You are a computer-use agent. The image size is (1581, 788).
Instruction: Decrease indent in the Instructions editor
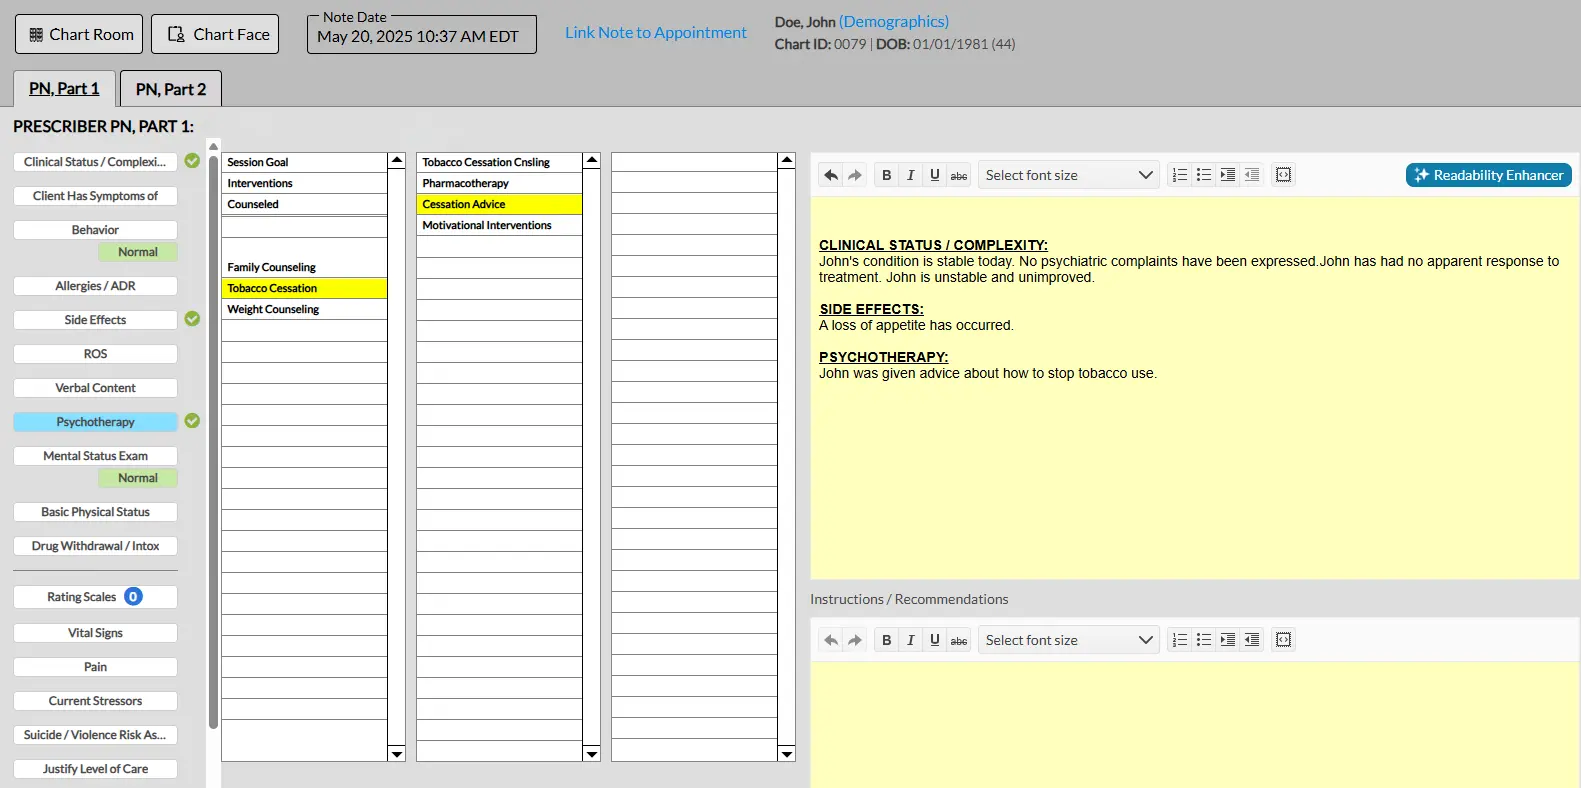click(1252, 640)
